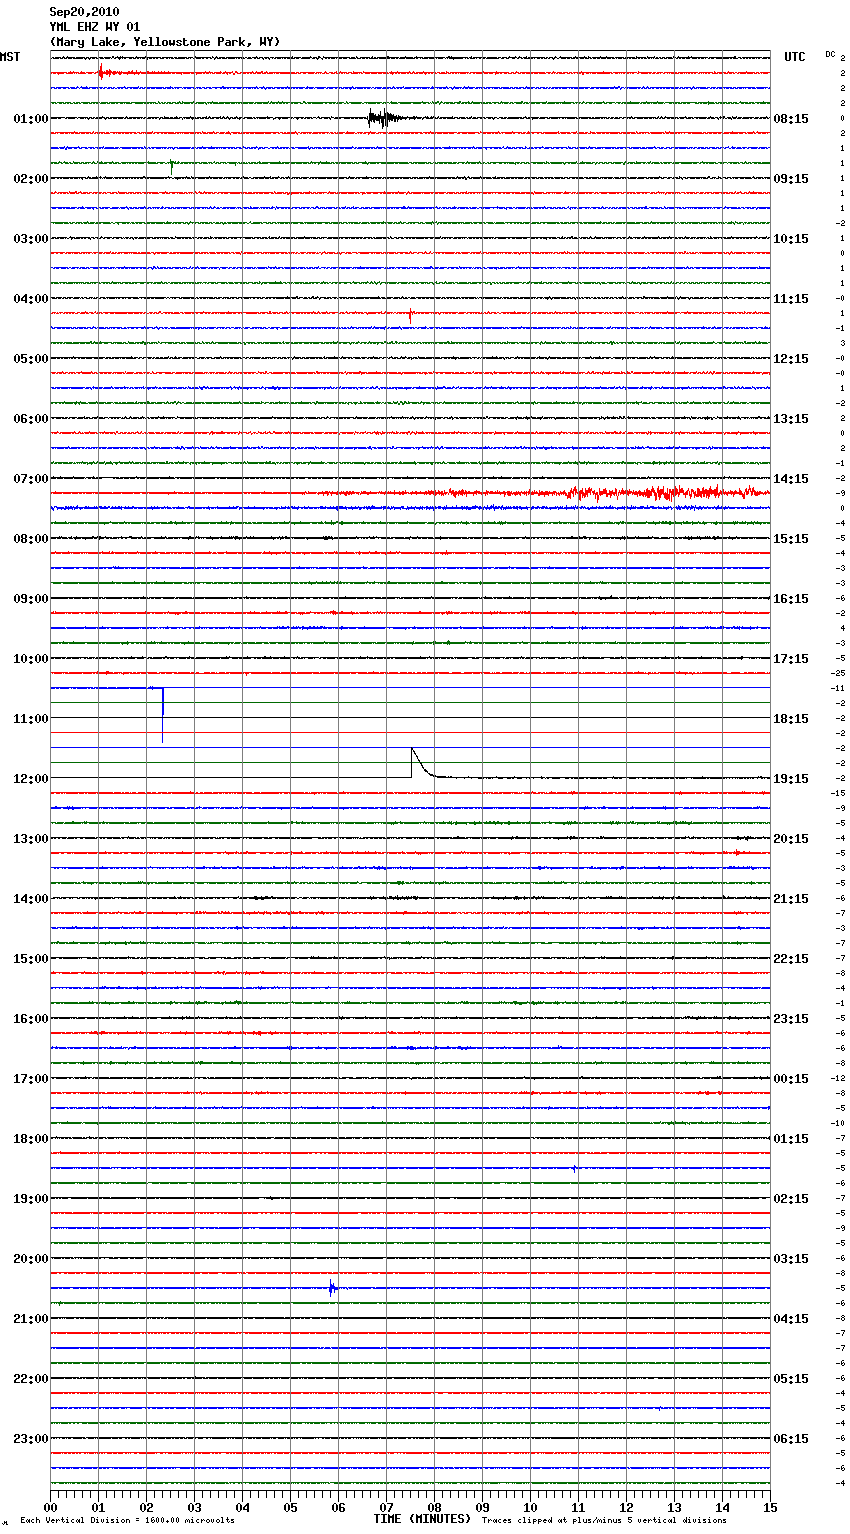Select the station code YML EHZ WY 01
Screen dimensions: 850x1534
pyautogui.click(x=95, y=27)
